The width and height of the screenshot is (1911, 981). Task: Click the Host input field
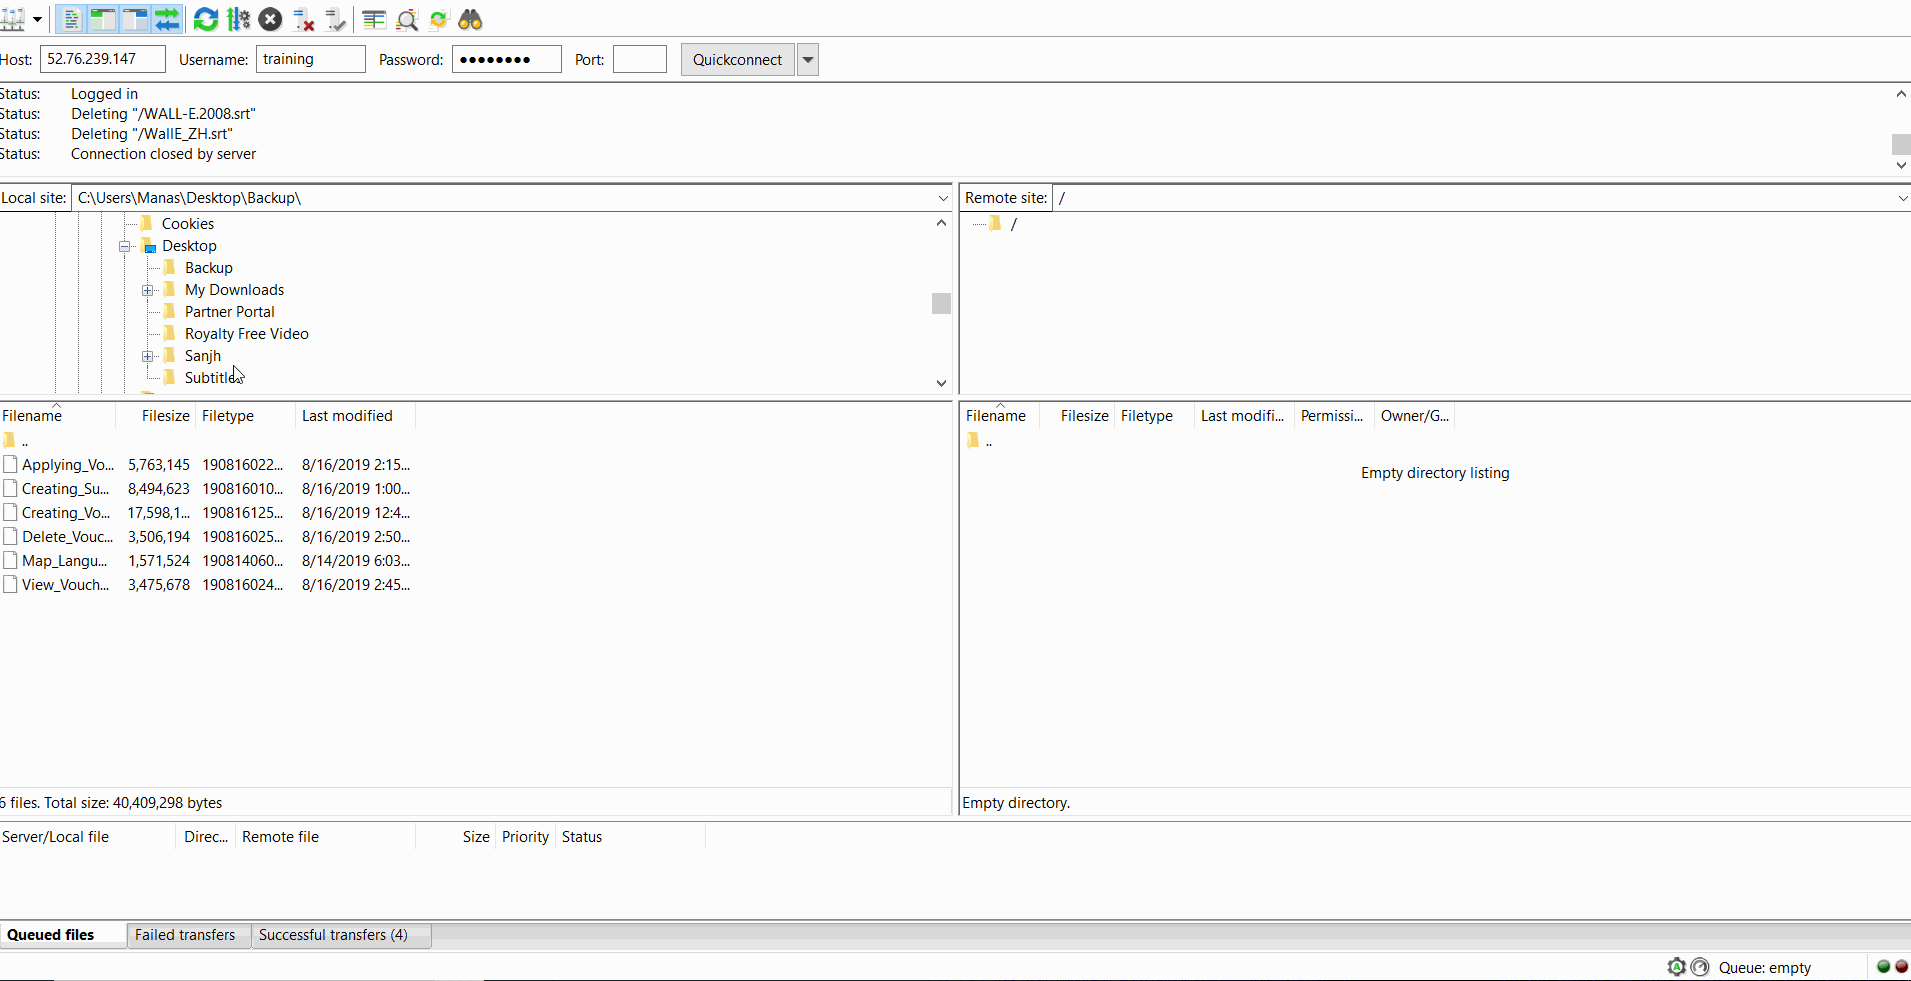pos(103,59)
